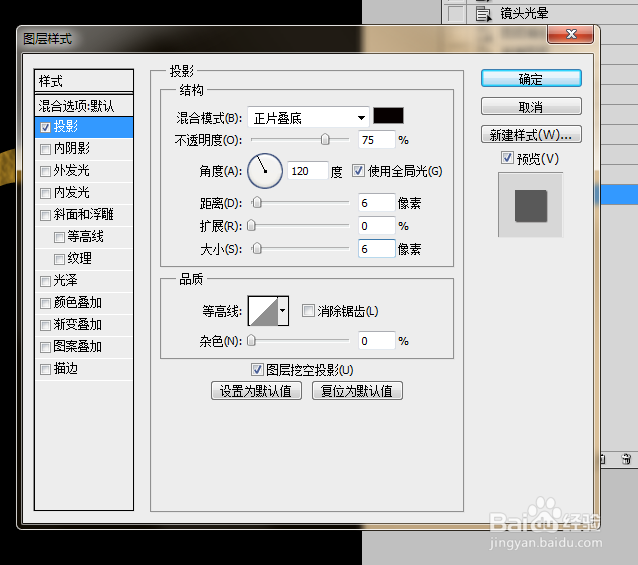Enable the 外发光 checkbox

pyautogui.click(x=46, y=171)
